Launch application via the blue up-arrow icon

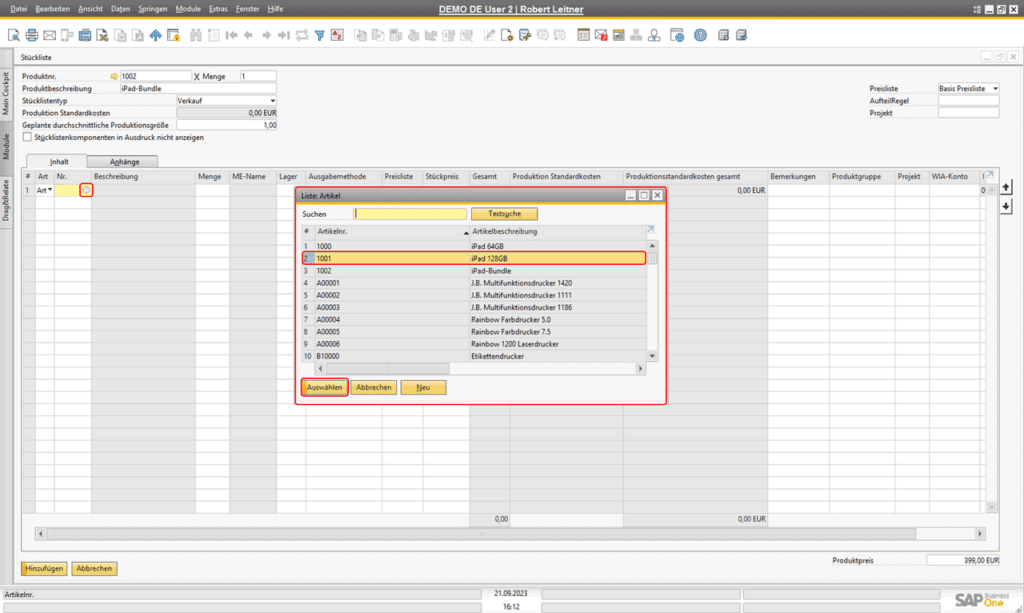tap(155, 35)
